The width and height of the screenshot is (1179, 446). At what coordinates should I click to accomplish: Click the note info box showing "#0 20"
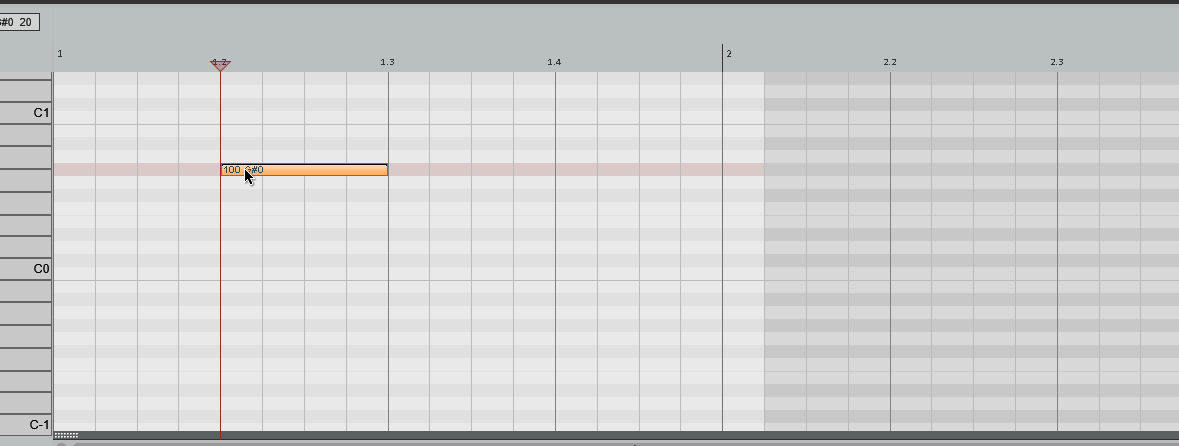(x=19, y=21)
